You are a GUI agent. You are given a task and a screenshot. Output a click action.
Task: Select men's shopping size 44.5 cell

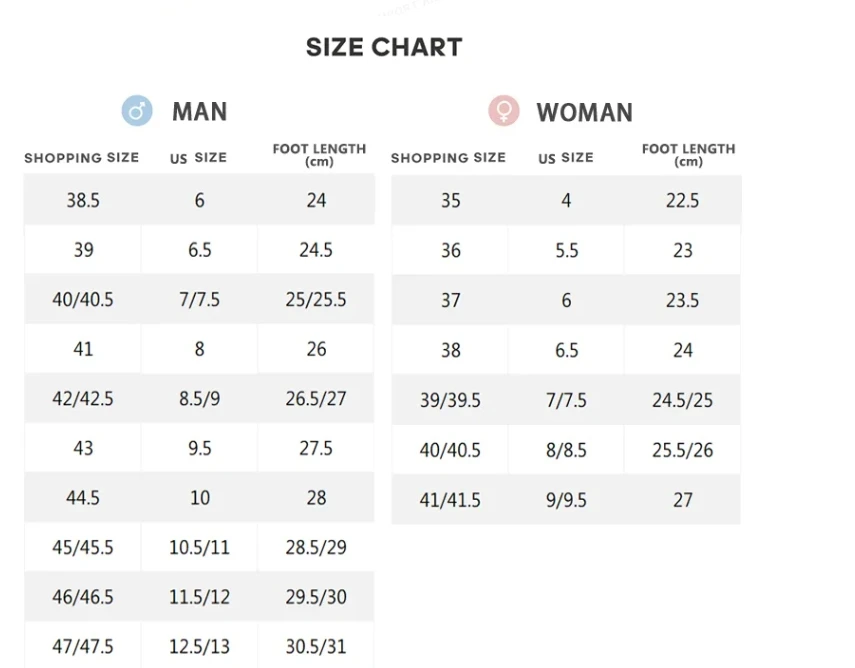click(83, 497)
